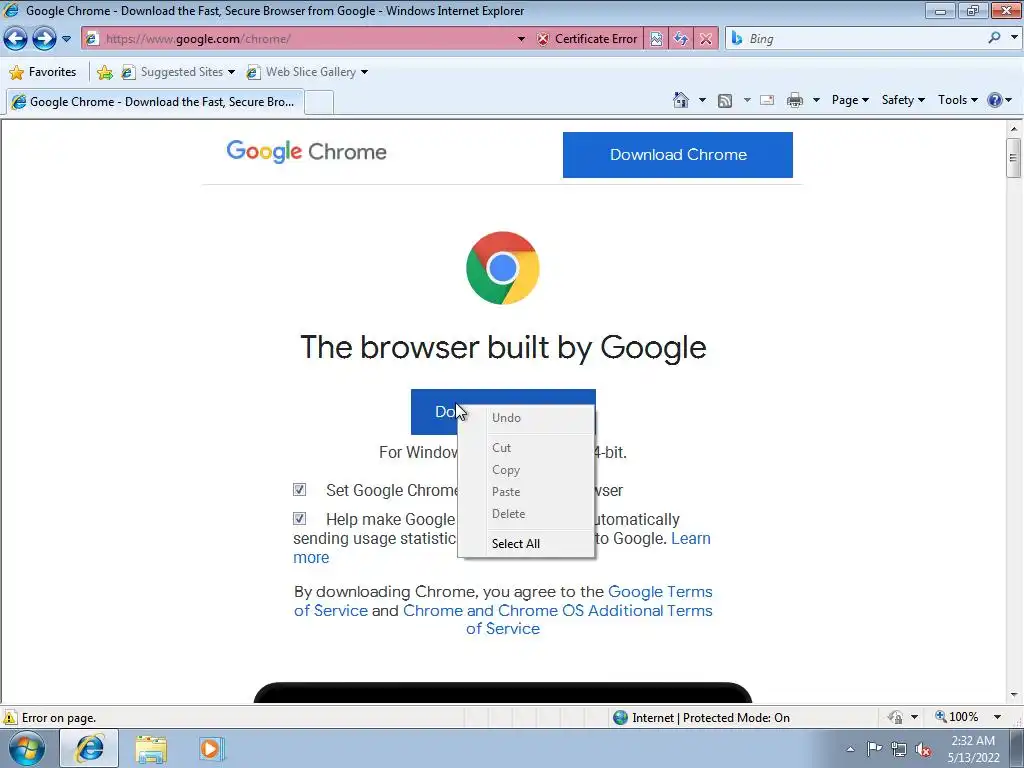
Task: Open the 100% zoom level dropdown
Action: coord(997,717)
